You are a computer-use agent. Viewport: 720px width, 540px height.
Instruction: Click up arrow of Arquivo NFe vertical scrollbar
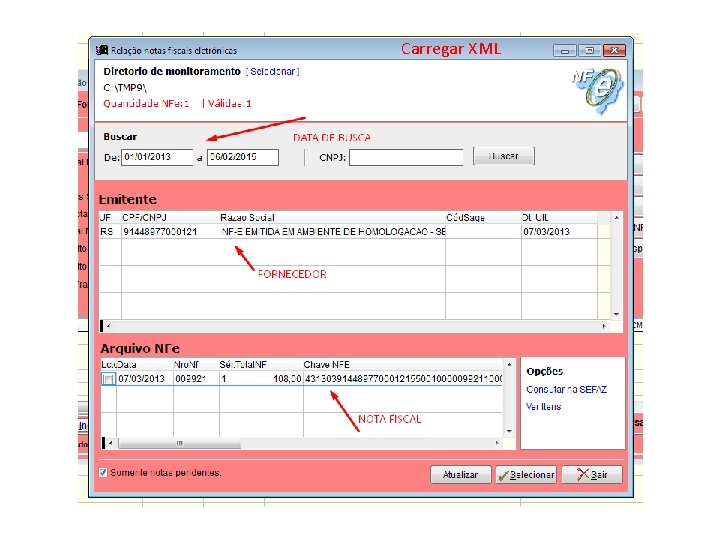tap(509, 365)
